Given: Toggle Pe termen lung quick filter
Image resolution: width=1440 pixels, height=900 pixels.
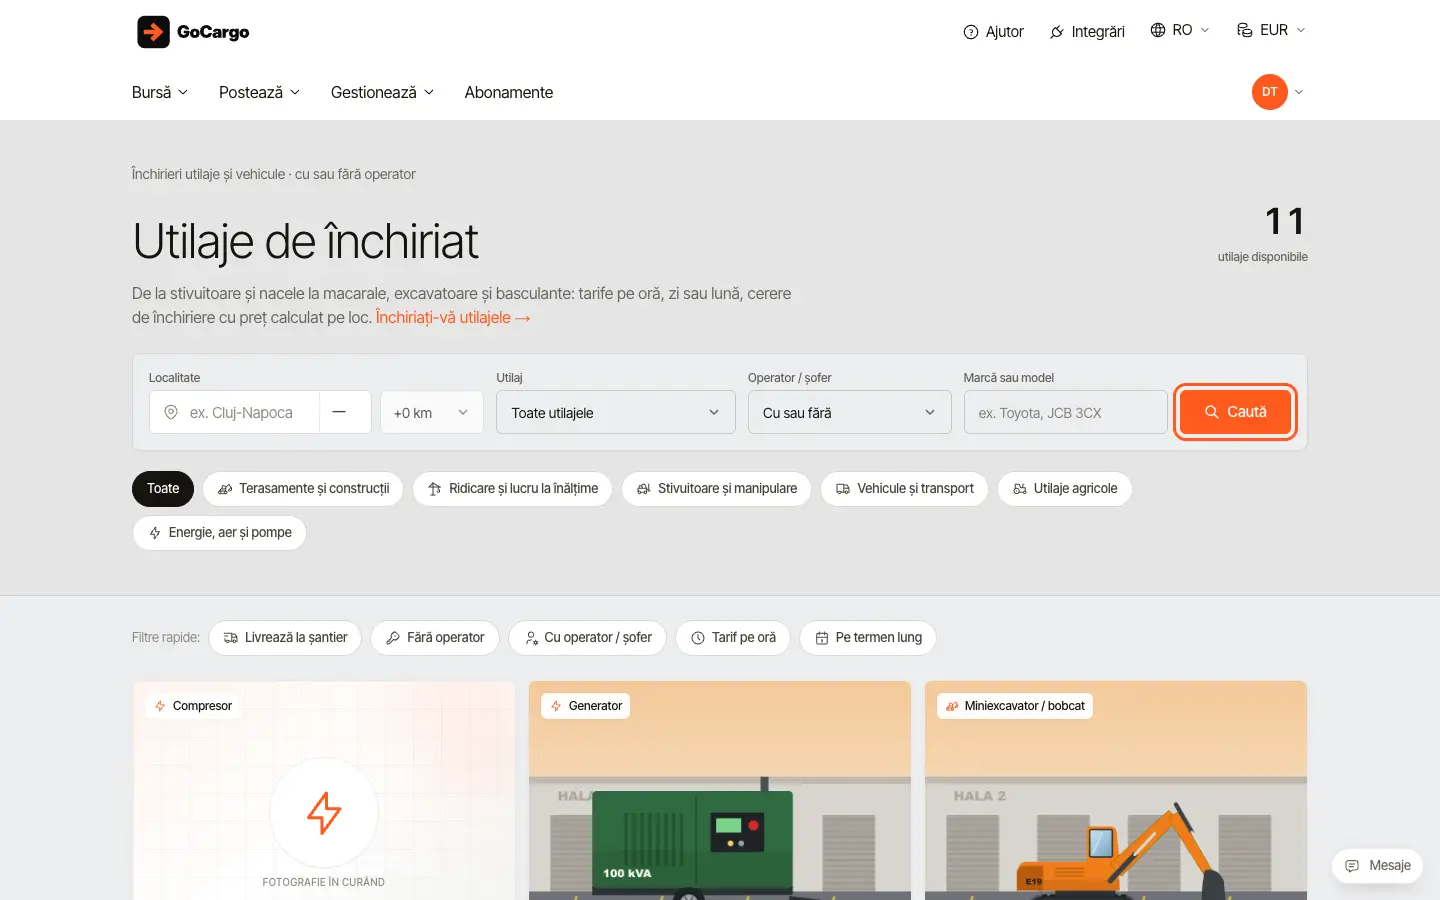Looking at the screenshot, I should [868, 638].
